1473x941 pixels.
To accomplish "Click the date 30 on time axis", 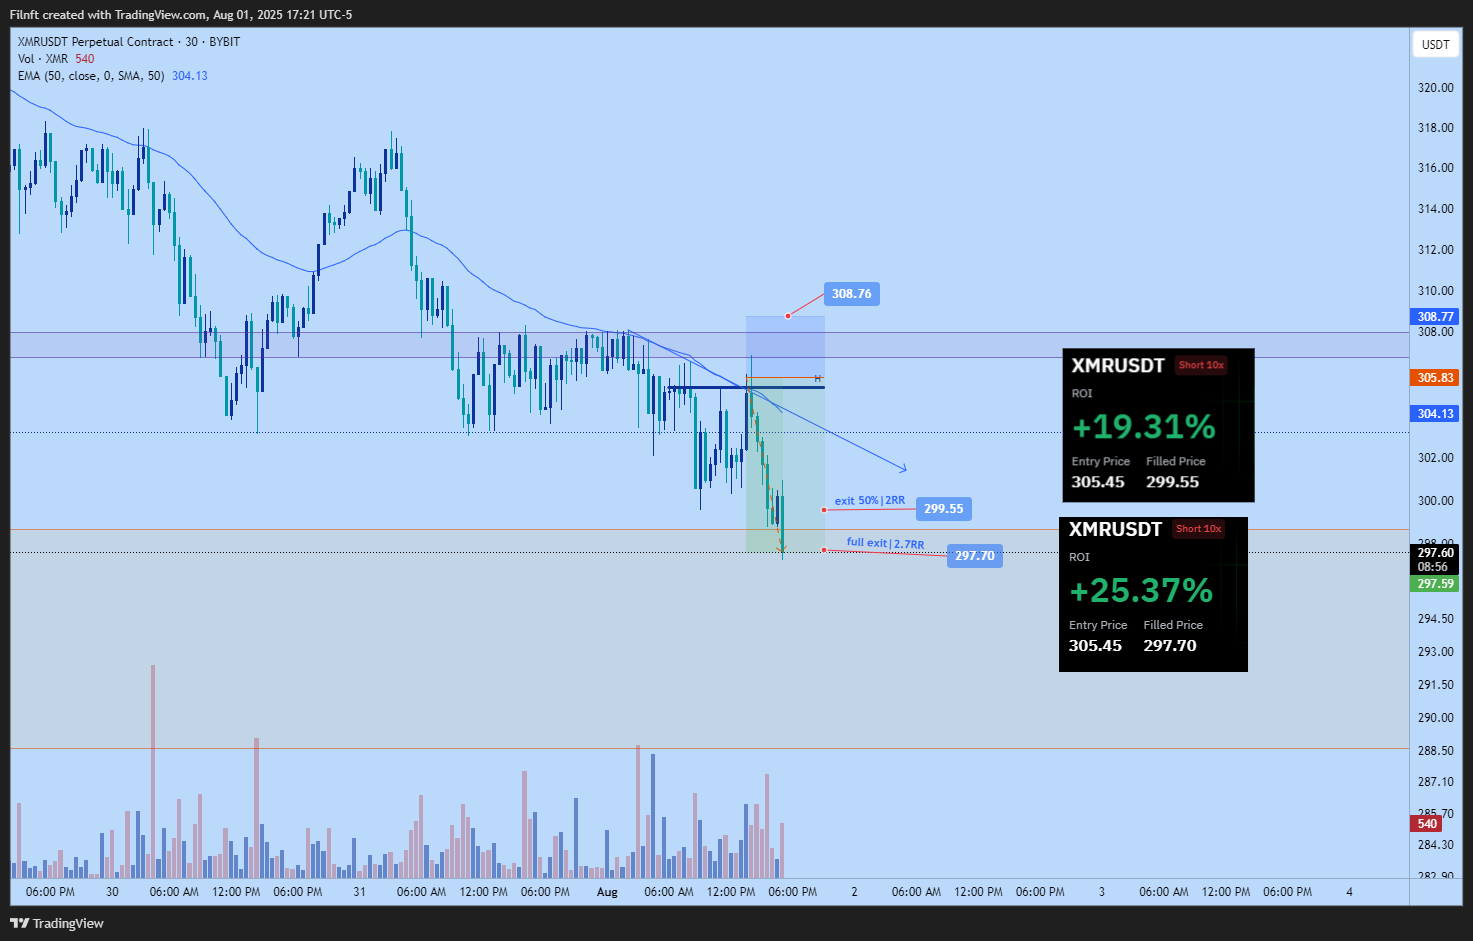I will coord(112,892).
